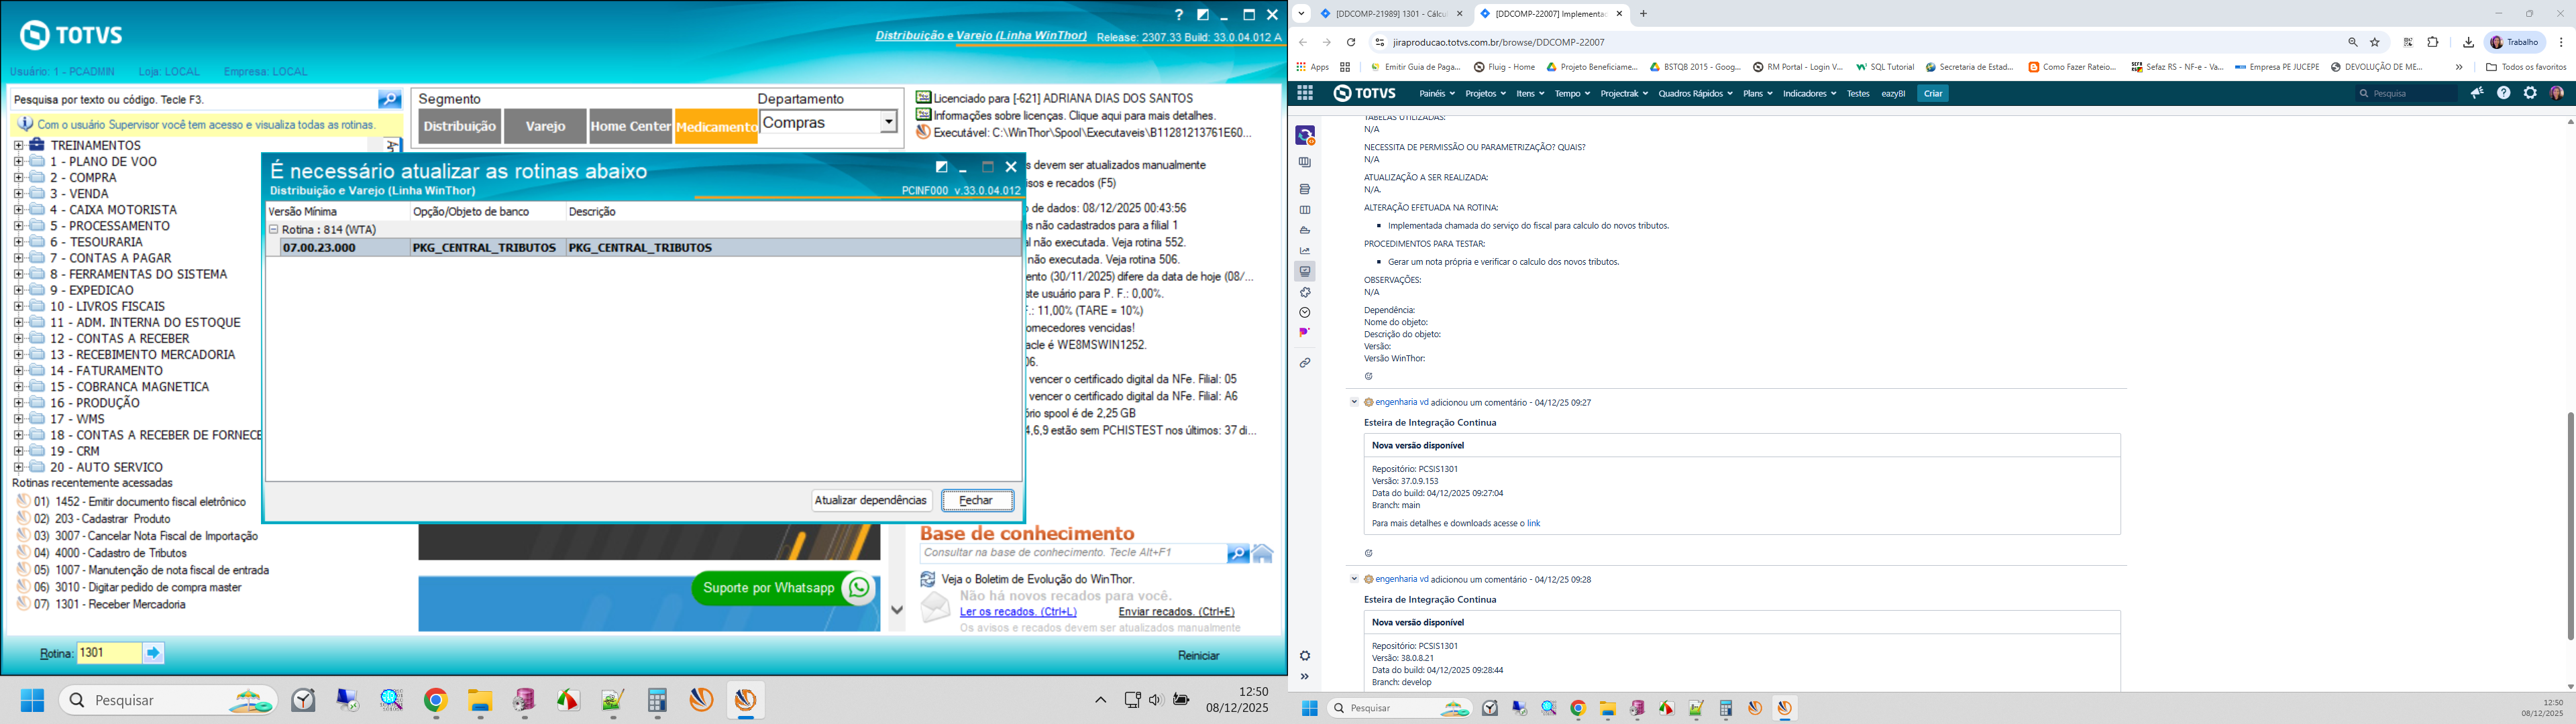
Task: Select the Distribuição segment toggle
Action: (459, 126)
